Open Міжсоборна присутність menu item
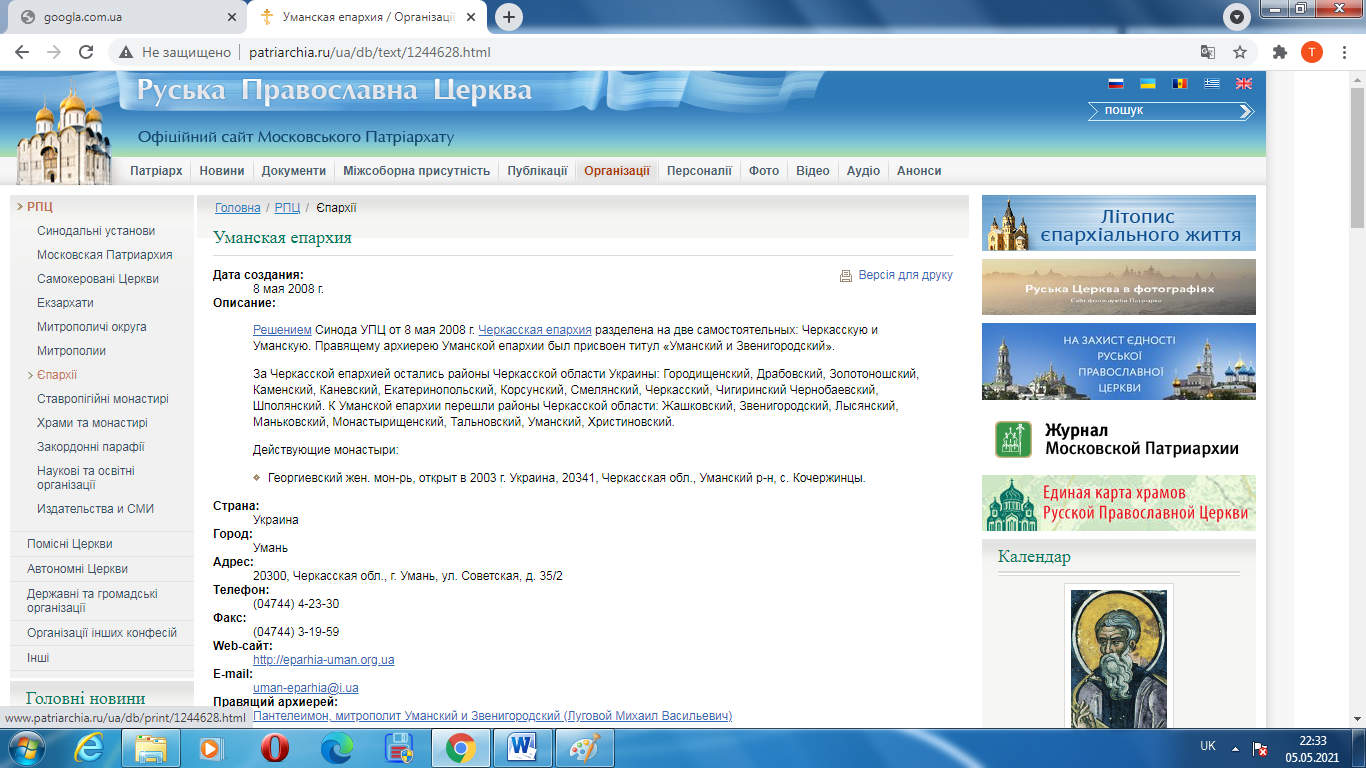 417,171
